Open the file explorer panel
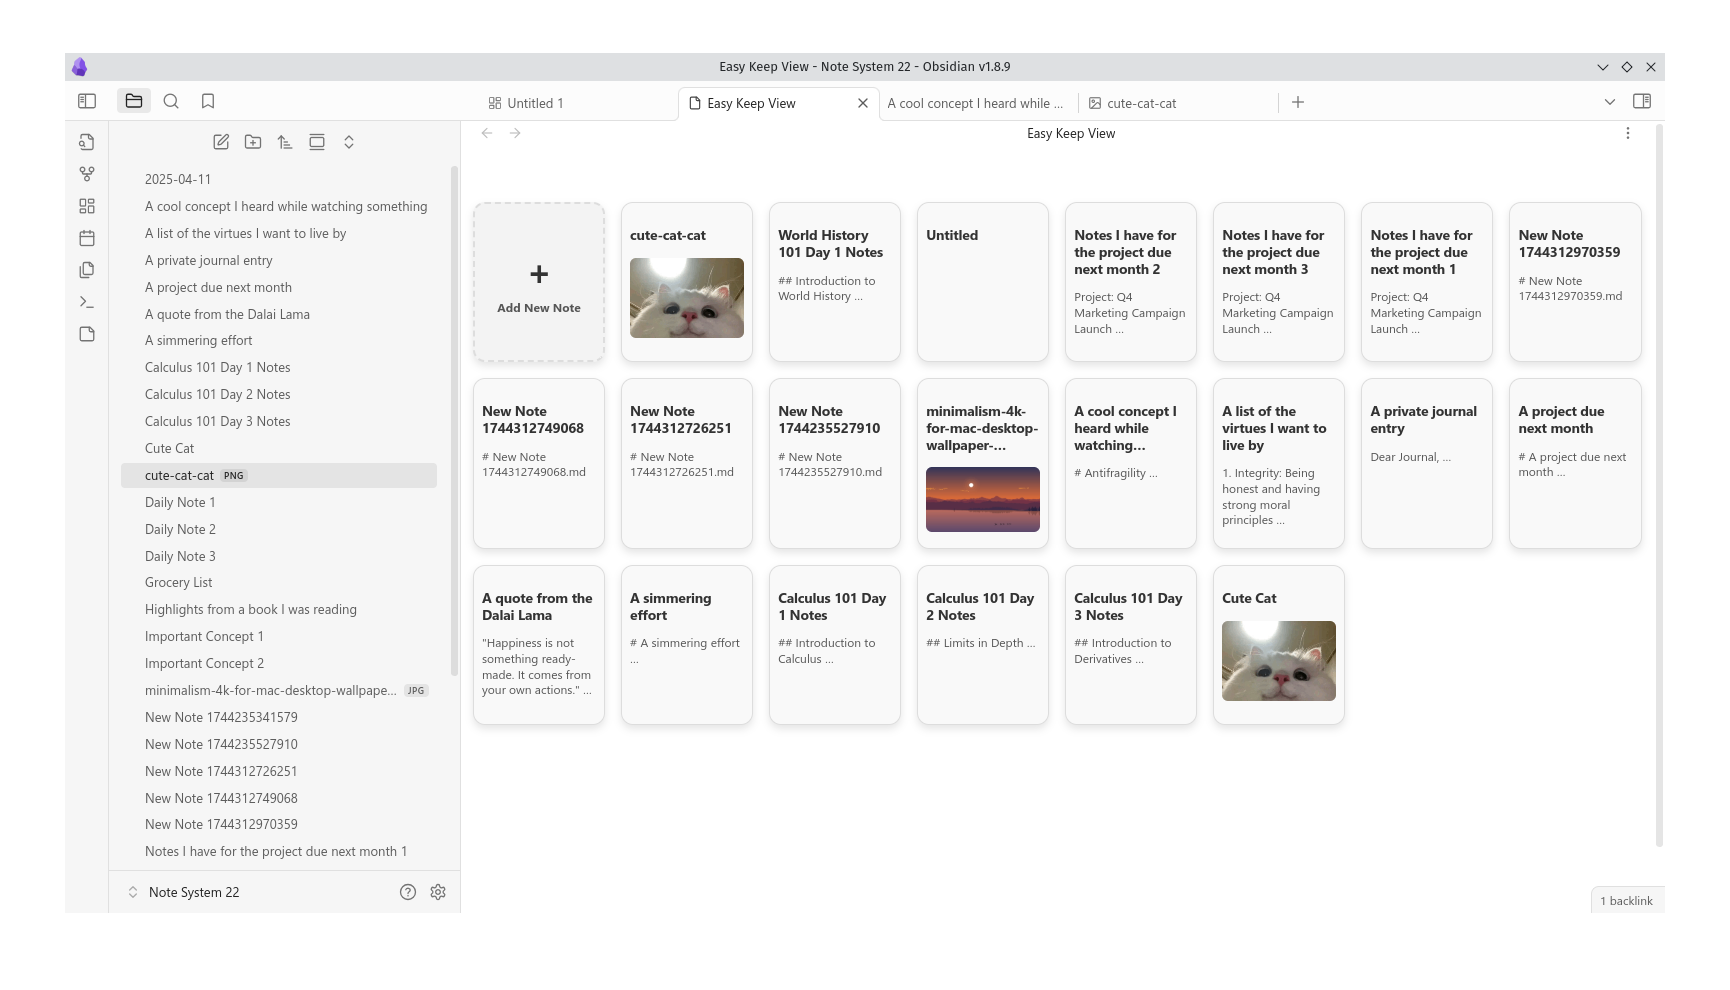 coord(134,101)
